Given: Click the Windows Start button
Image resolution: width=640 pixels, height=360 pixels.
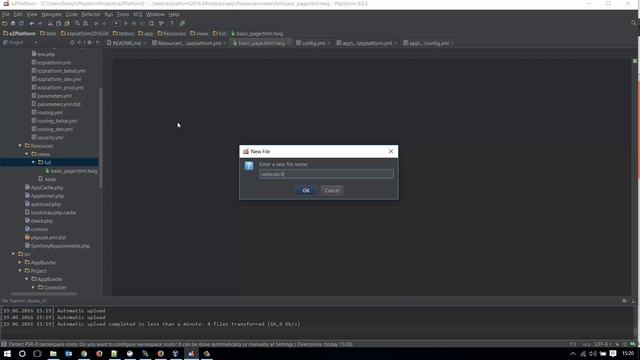Looking at the screenshot, I should pyautogui.click(x=7, y=354).
